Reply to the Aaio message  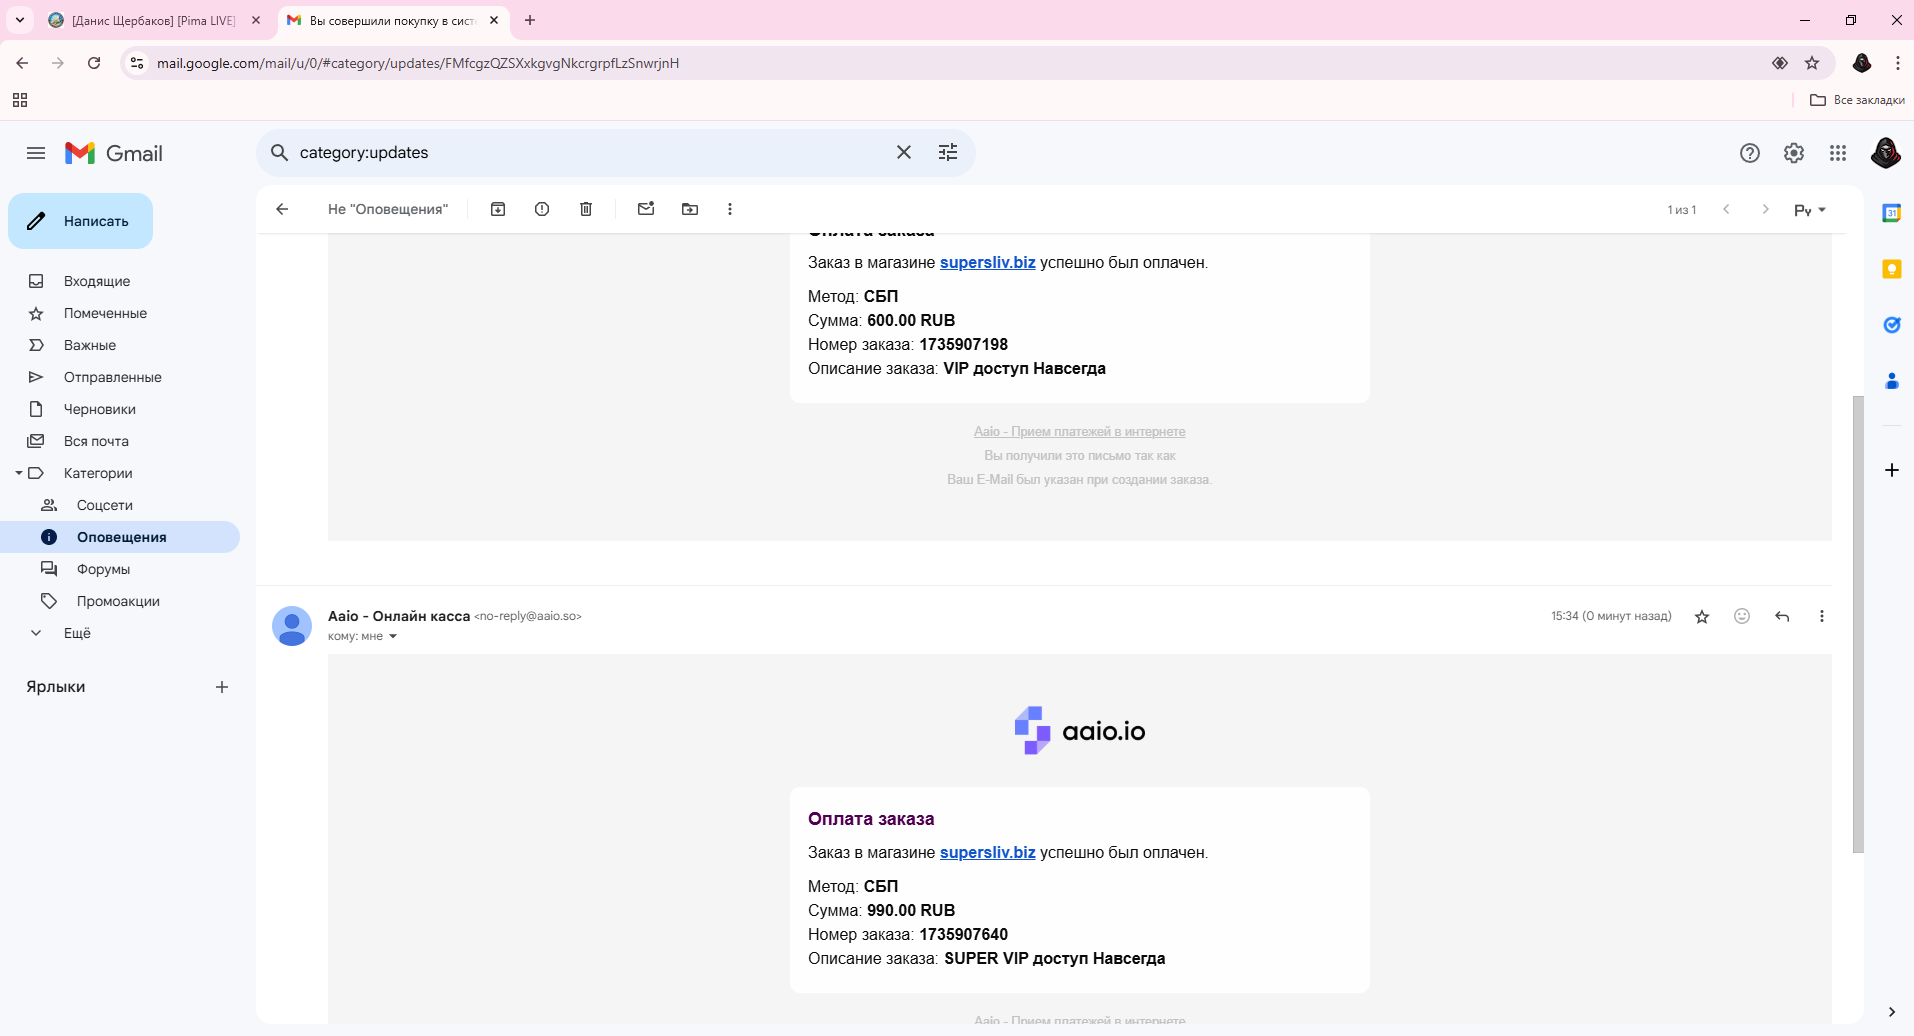click(1782, 616)
